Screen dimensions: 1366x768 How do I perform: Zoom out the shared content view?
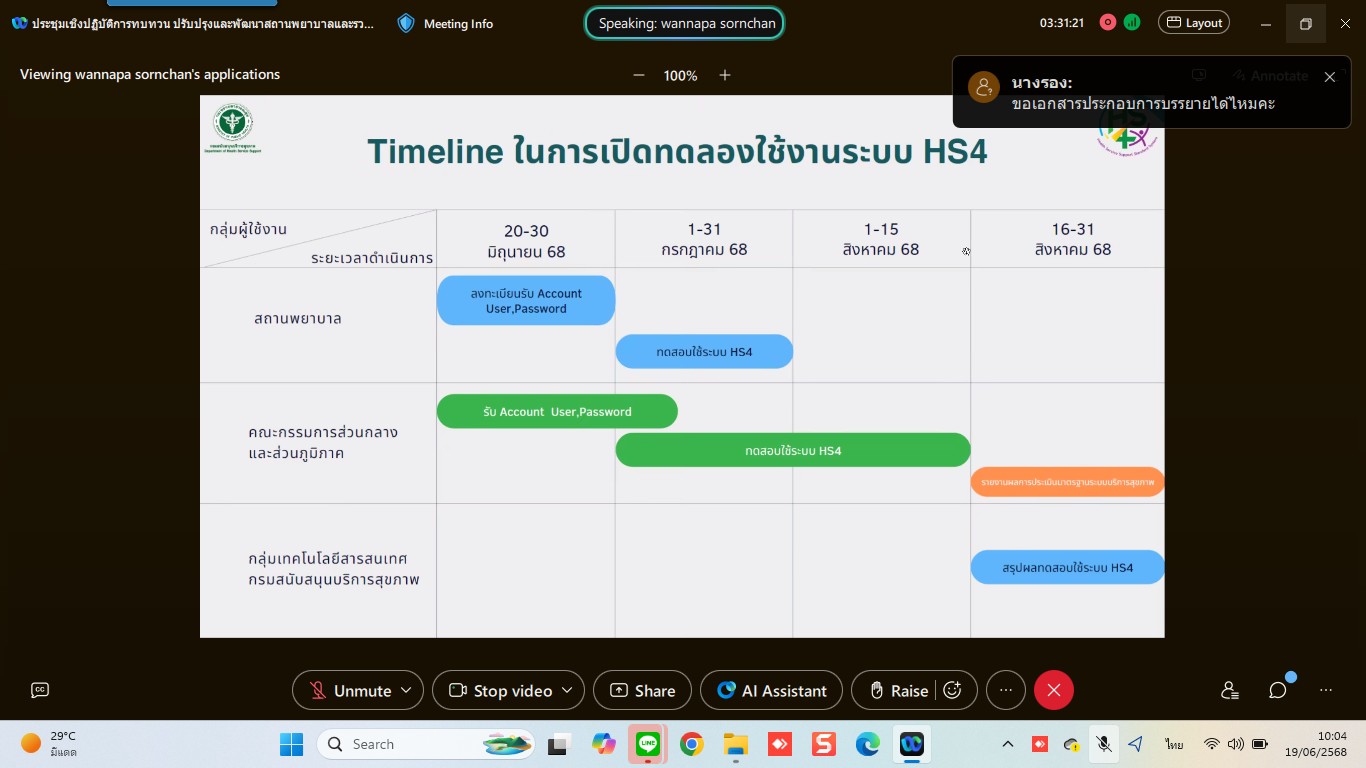tap(639, 75)
